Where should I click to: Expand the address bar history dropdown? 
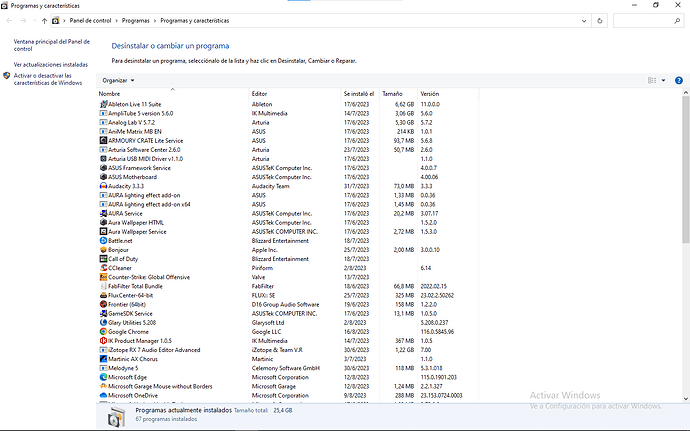[x=584, y=21]
